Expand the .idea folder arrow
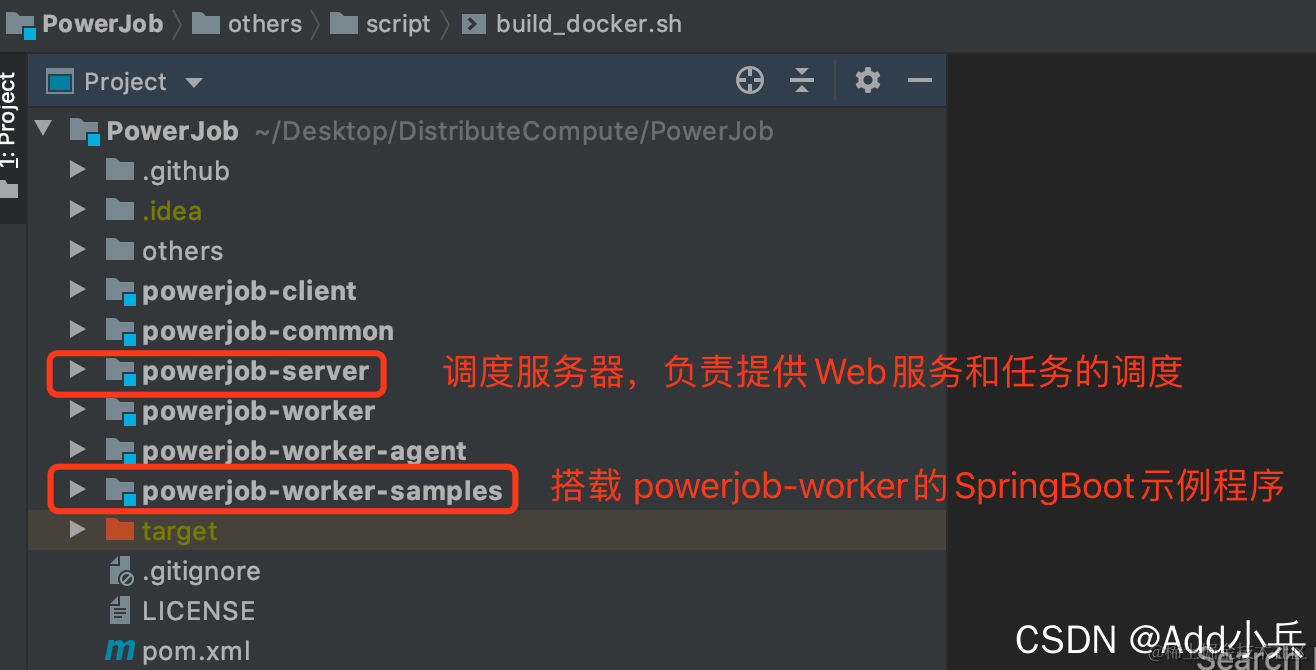 [x=78, y=210]
